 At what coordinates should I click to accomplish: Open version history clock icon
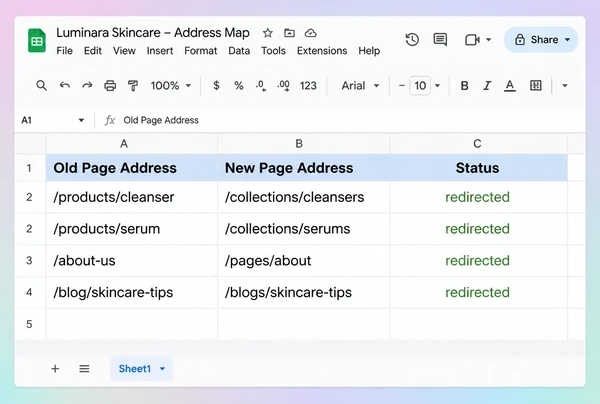pos(412,40)
